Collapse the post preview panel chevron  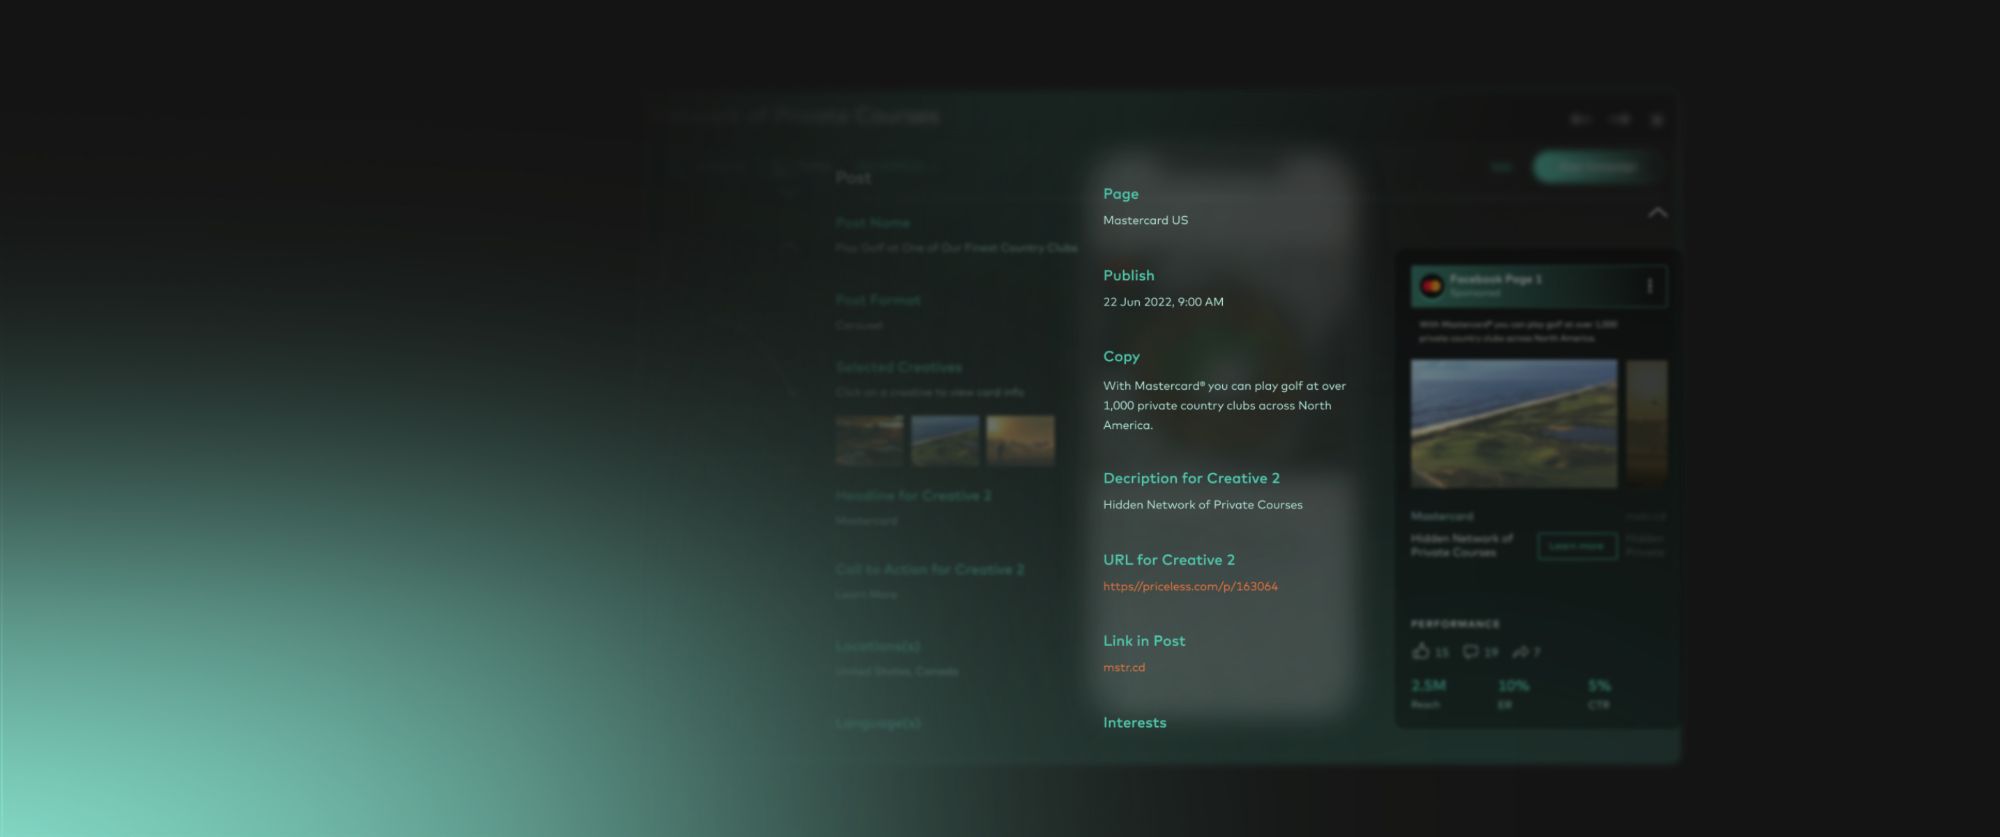coord(1657,213)
